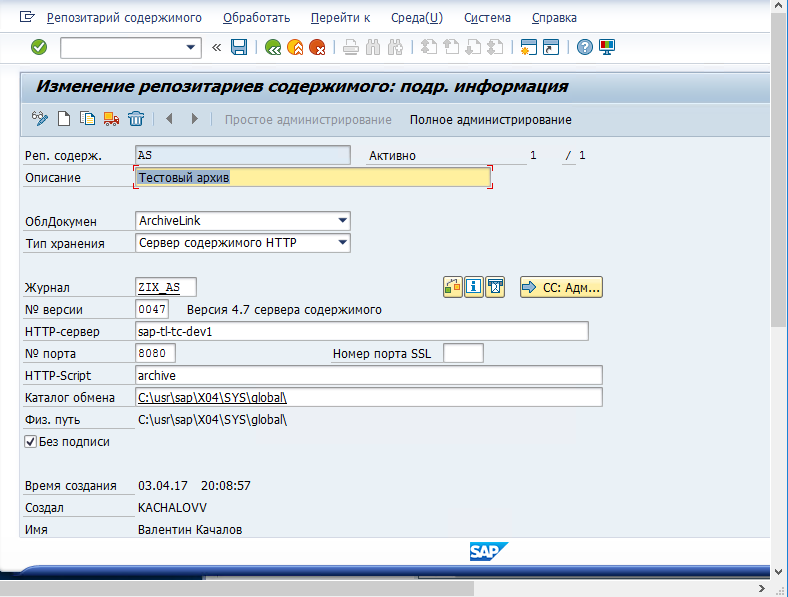Open the Тип хранения dropdown list

[x=342, y=242]
